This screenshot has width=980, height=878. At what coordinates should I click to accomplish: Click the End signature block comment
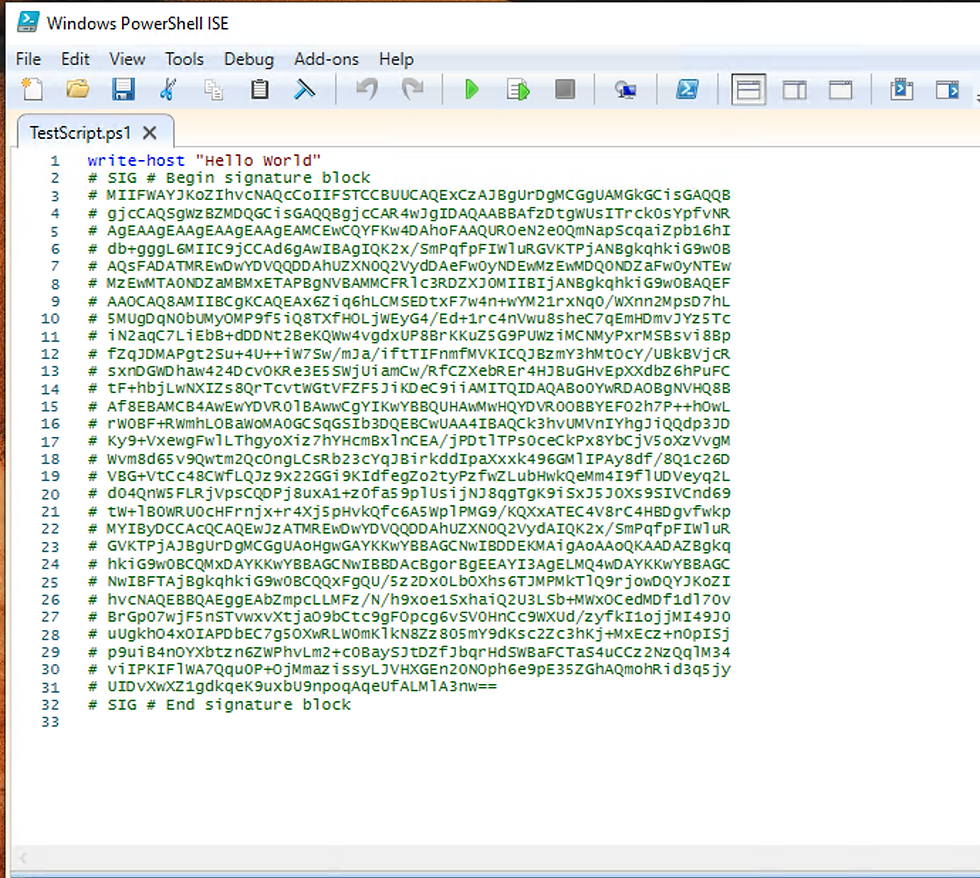pyautogui.click(x=219, y=705)
